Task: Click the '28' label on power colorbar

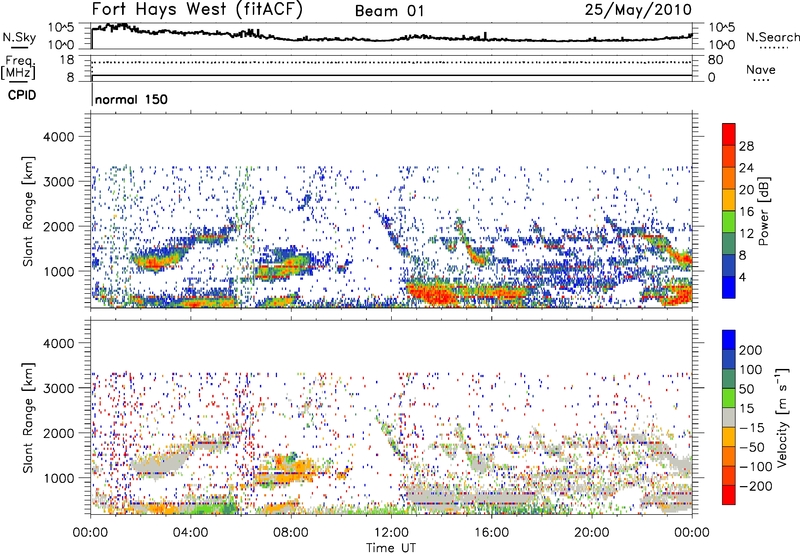Action: tap(746, 146)
